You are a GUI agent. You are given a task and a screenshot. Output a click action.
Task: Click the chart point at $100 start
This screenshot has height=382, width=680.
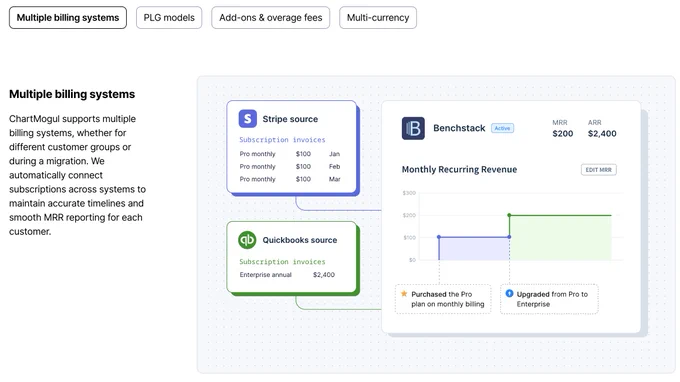pyautogui.click(x=439, y=237)
